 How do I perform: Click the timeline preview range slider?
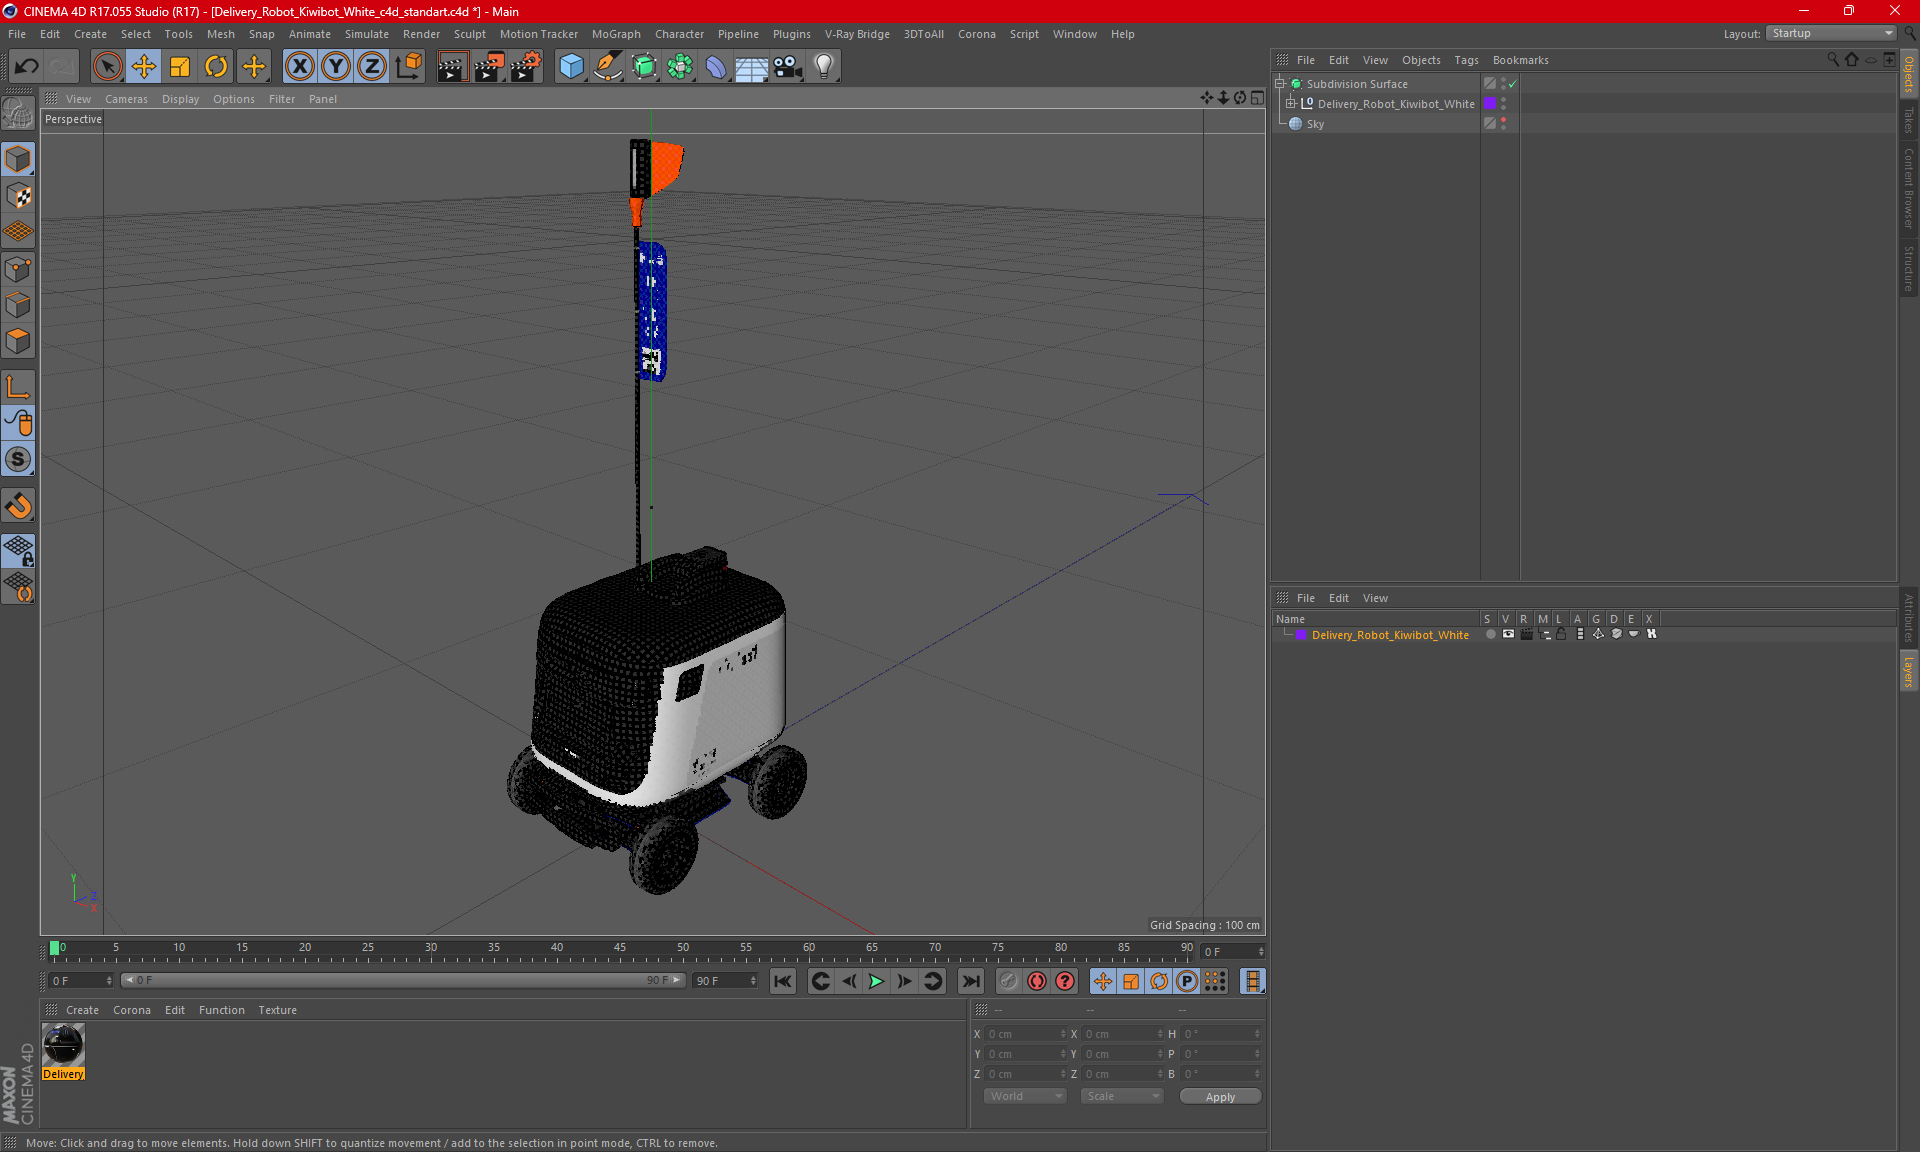tap(403, 980)
